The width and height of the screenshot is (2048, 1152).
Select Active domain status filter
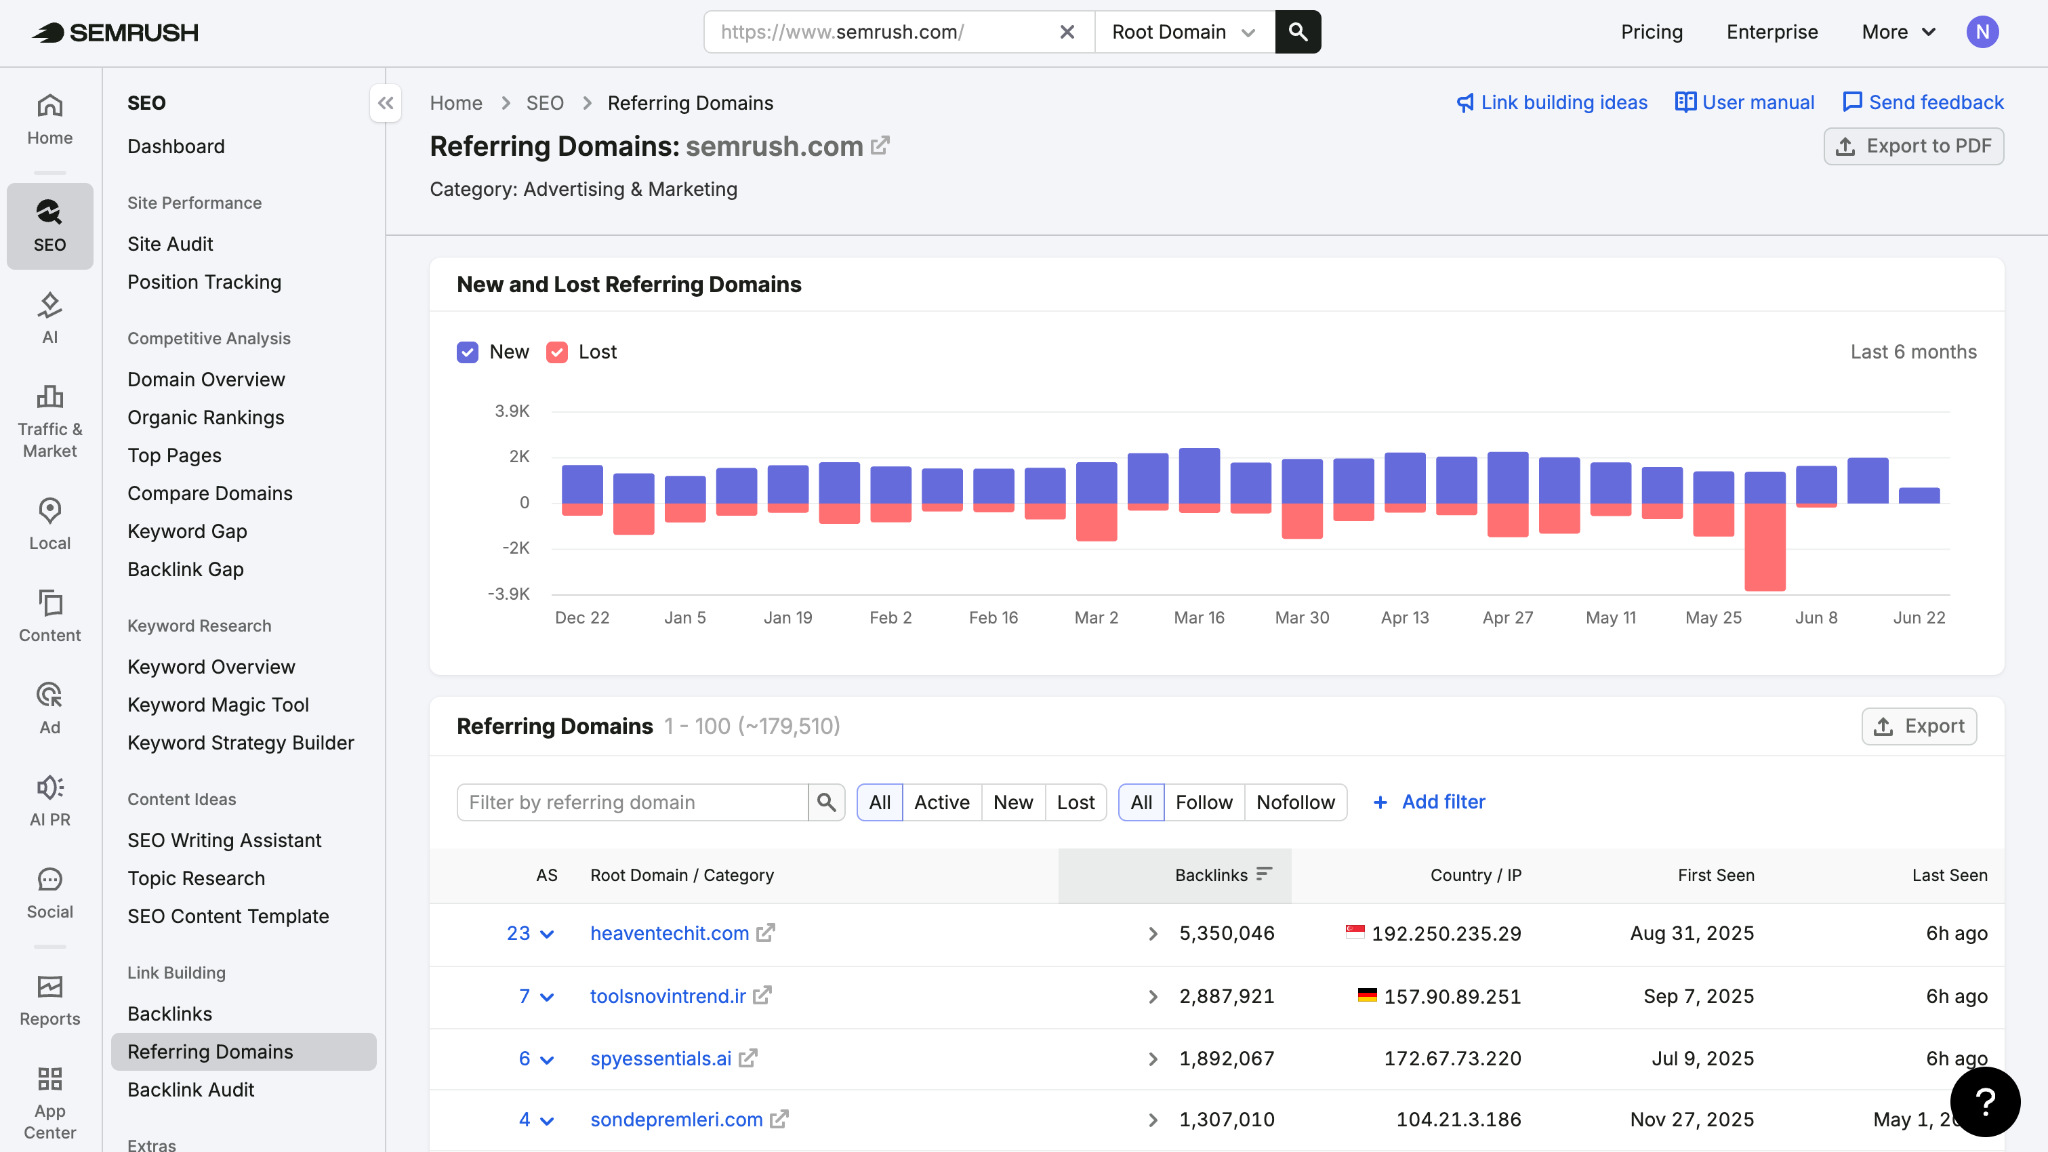point(942,802)
